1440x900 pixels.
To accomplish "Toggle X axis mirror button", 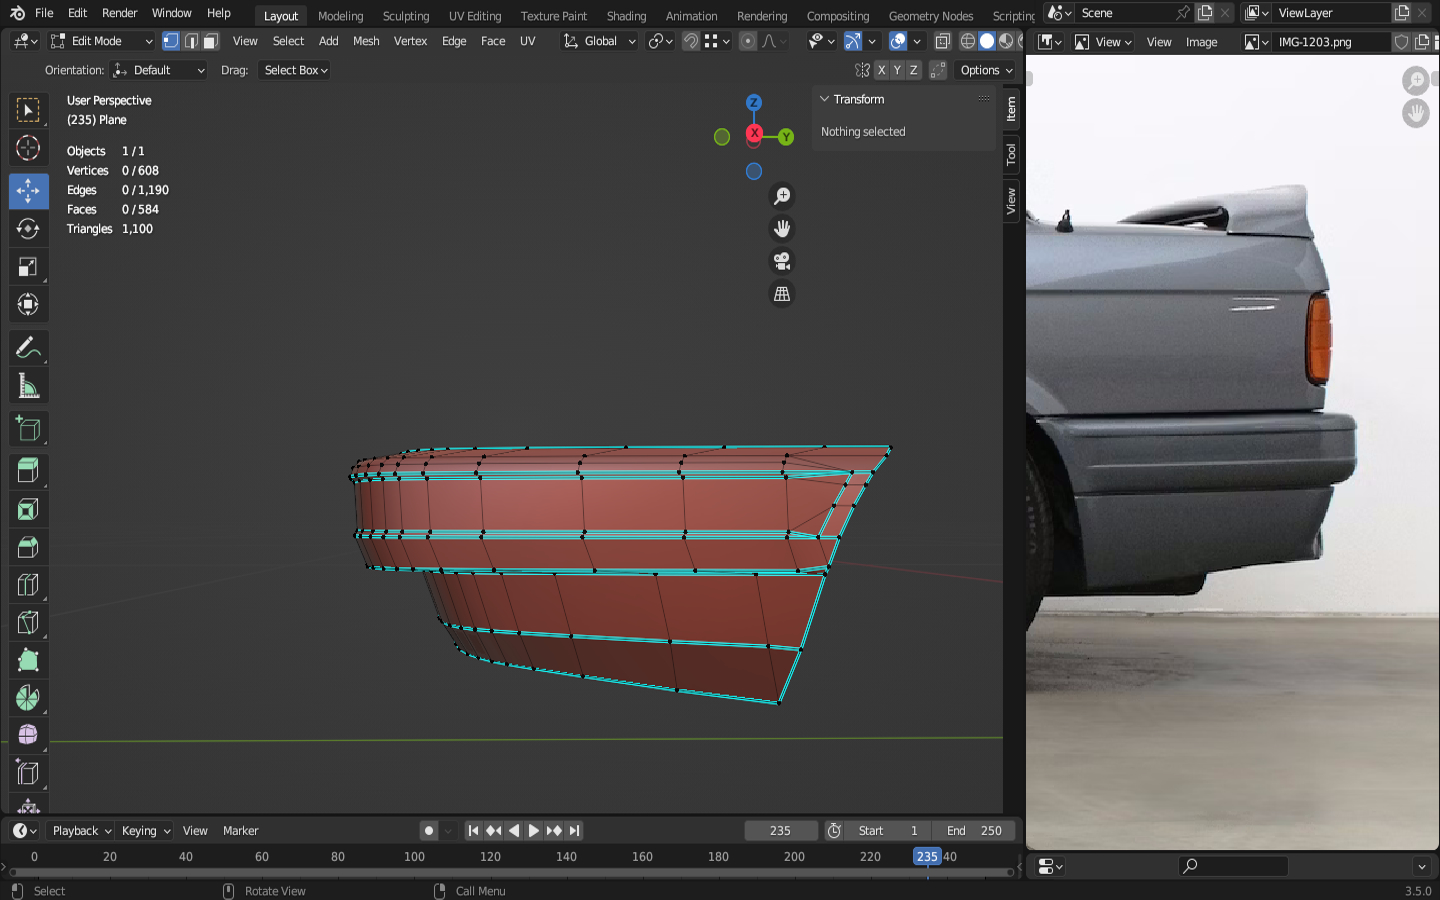I will point(881,70).
